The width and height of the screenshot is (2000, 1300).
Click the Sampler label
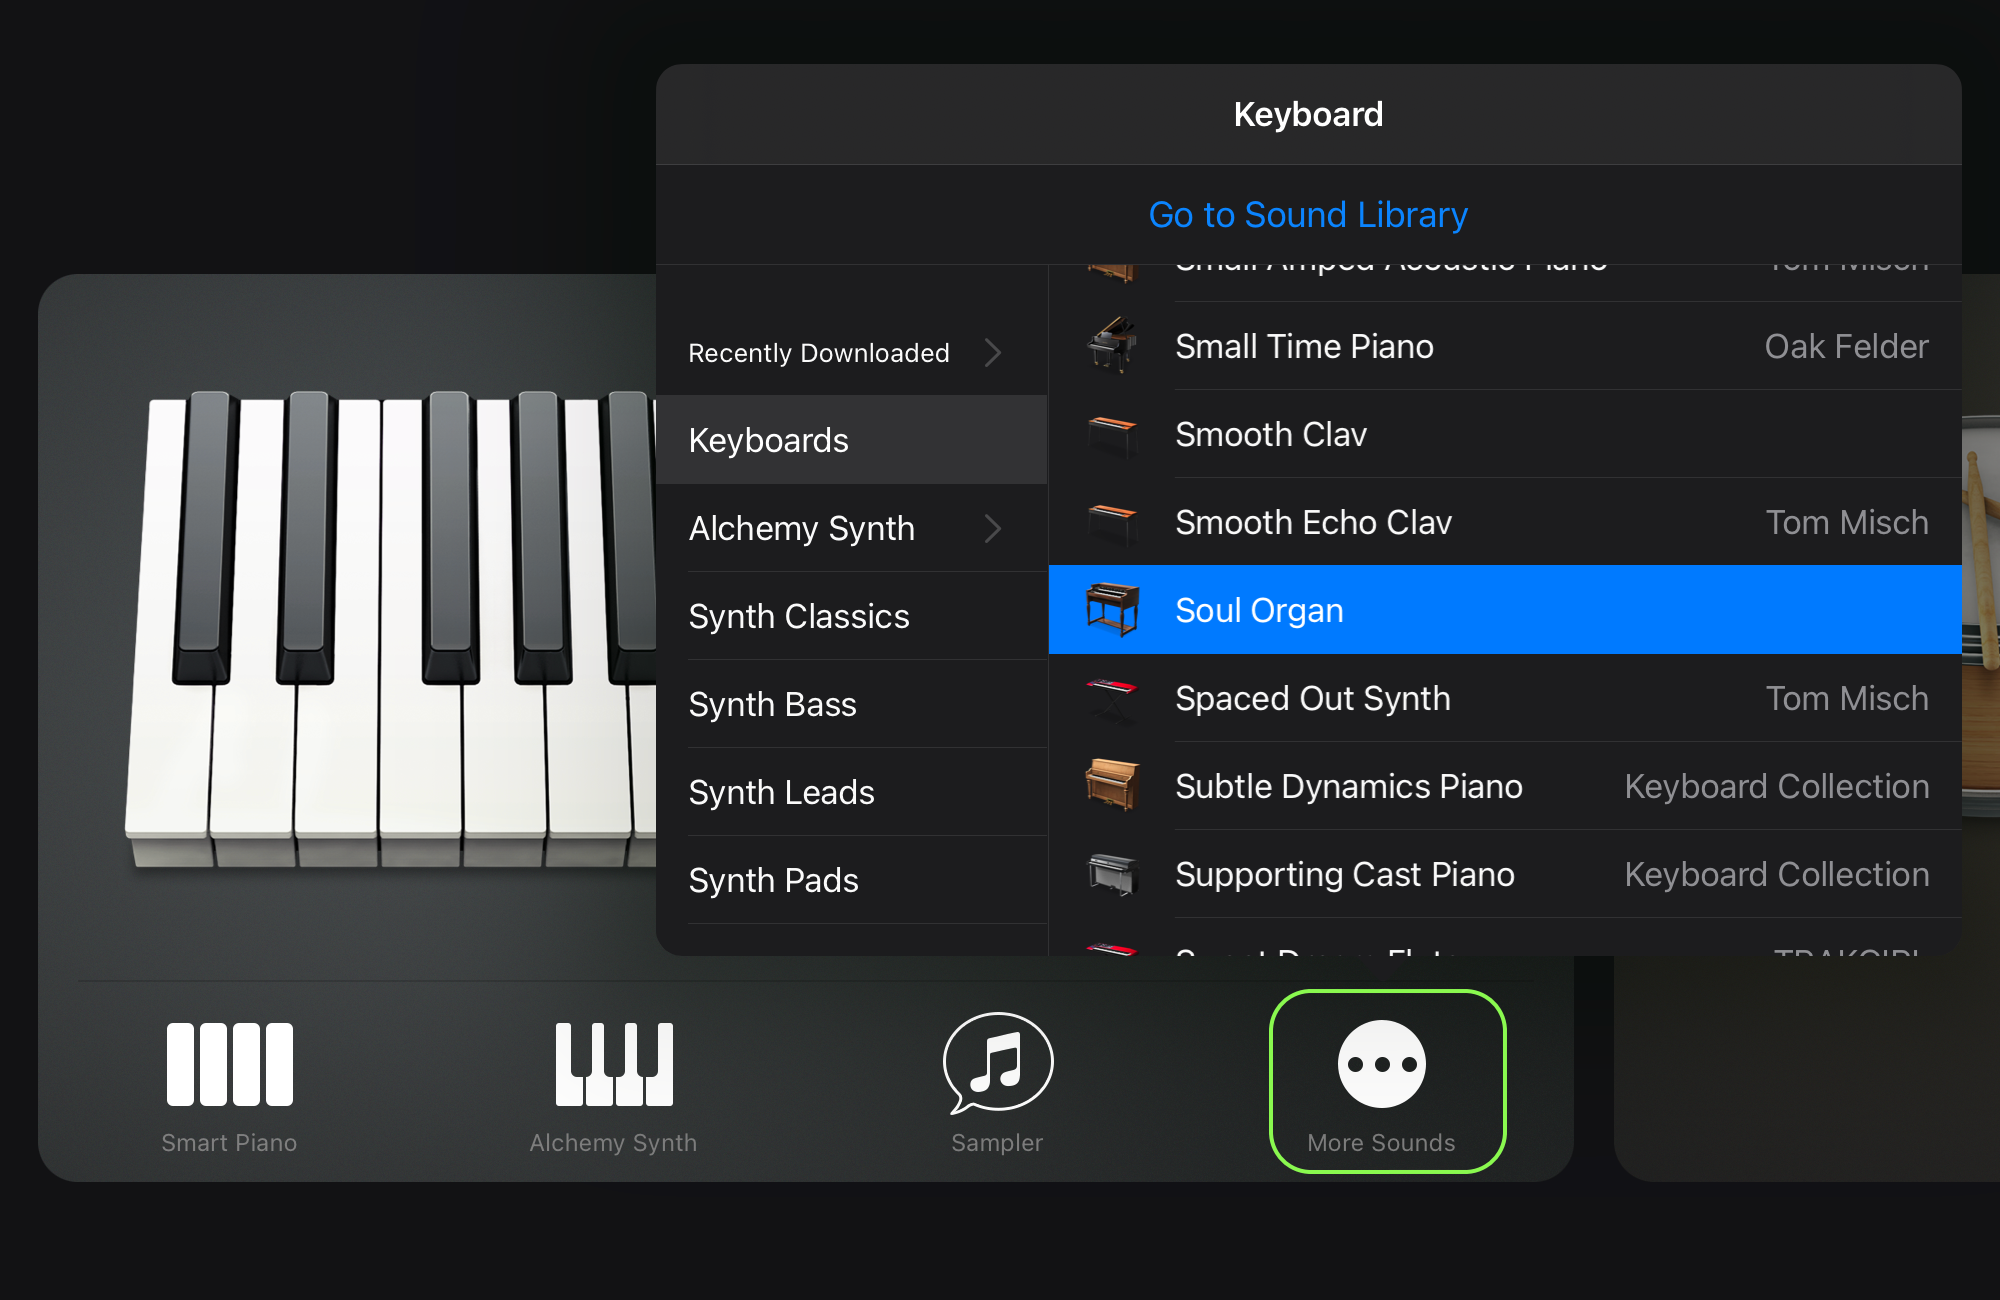(x=998, y=1142)
